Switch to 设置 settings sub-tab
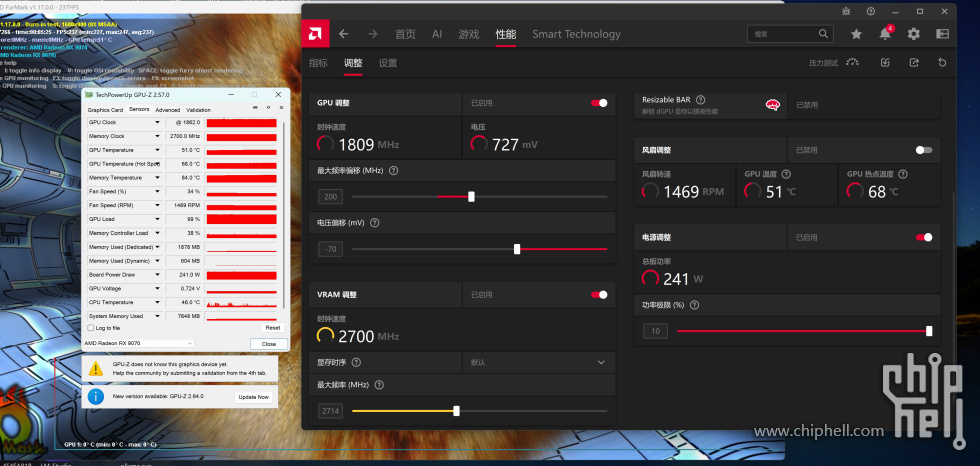This screenshot has width=980, height=466. coord(388,63)
